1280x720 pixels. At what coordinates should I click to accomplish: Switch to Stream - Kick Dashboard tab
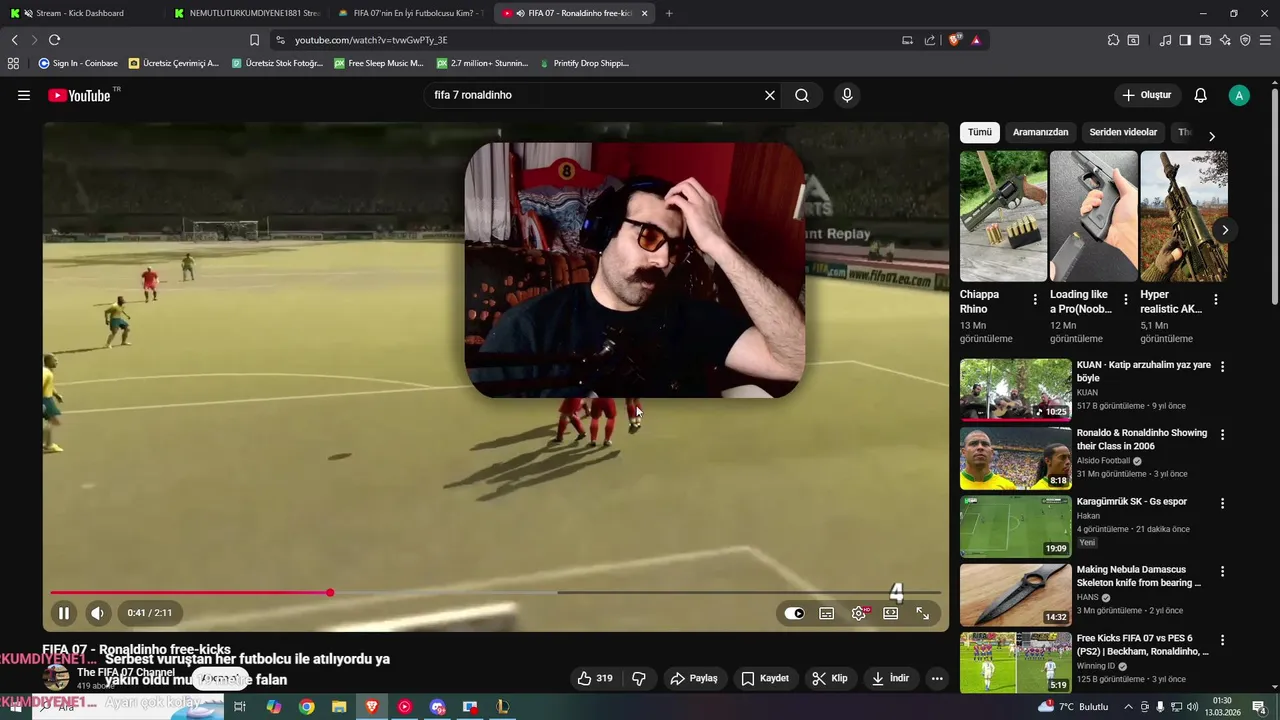click(78, 13)
